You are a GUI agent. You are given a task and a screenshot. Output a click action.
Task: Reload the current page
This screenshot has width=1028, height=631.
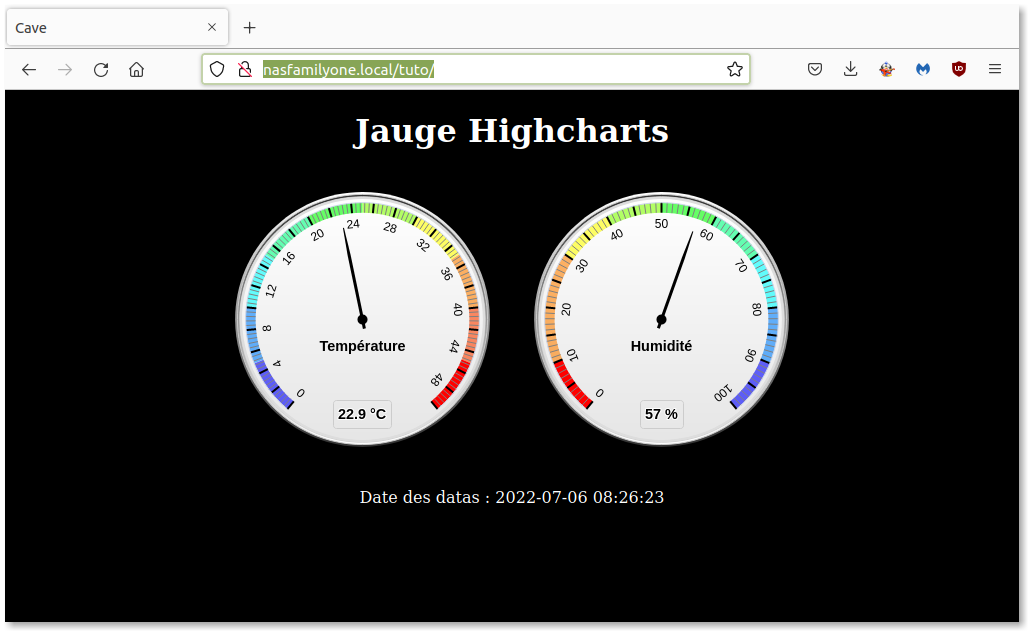pyautogui.click(x=101, y=70)
